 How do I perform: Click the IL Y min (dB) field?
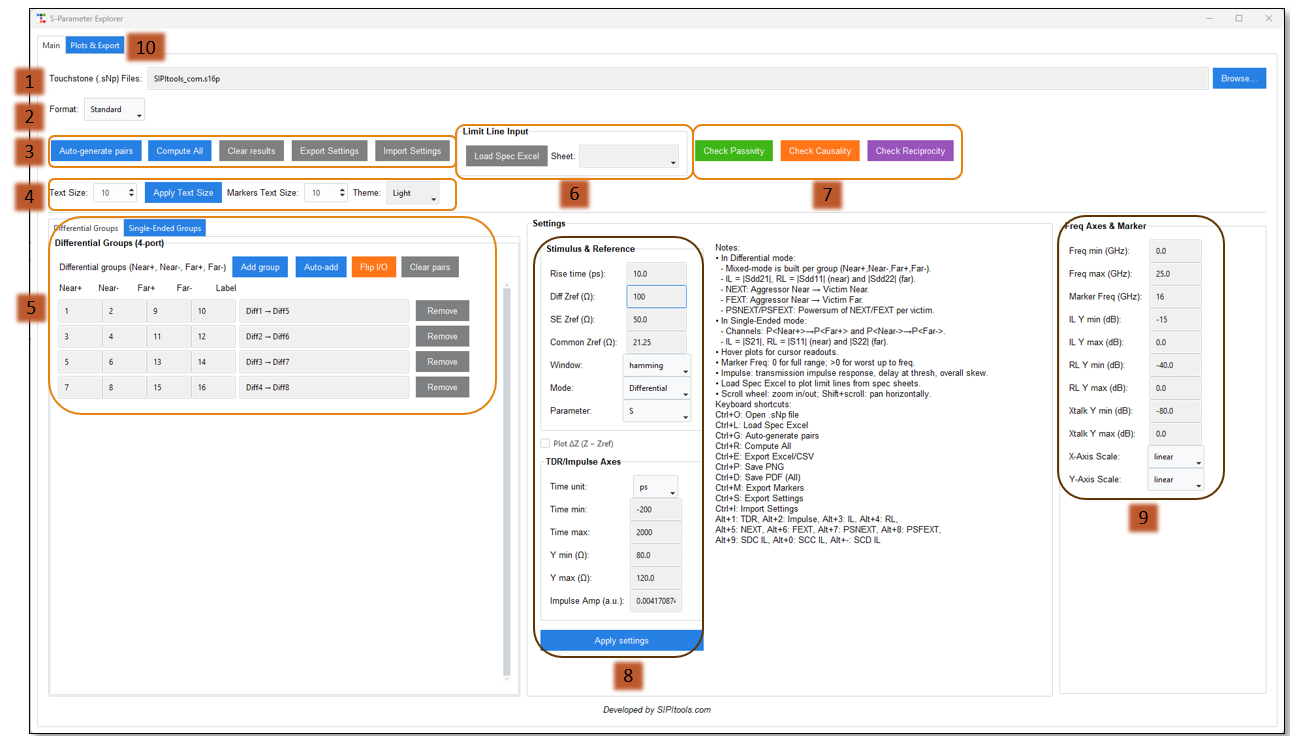pyautogui.click(x=1175, y=320)
